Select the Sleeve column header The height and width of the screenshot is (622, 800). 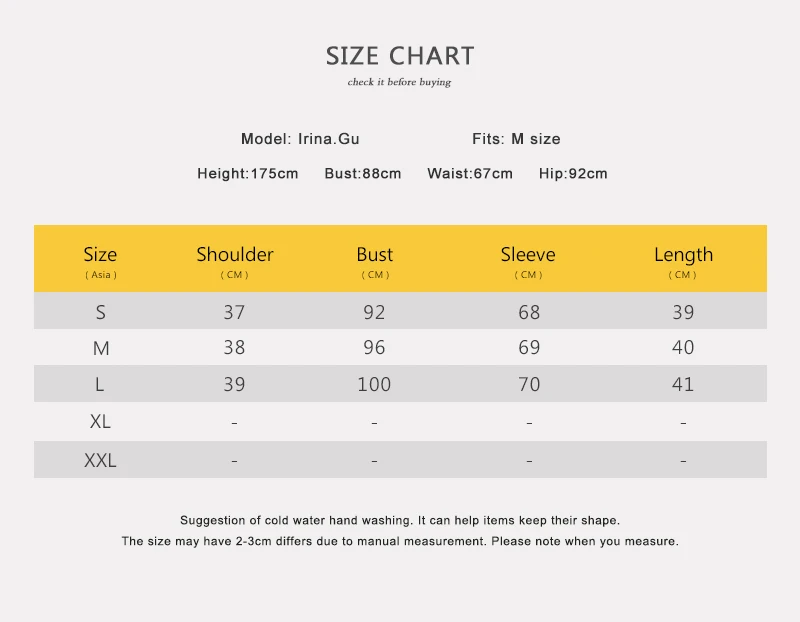click(528, 260)
